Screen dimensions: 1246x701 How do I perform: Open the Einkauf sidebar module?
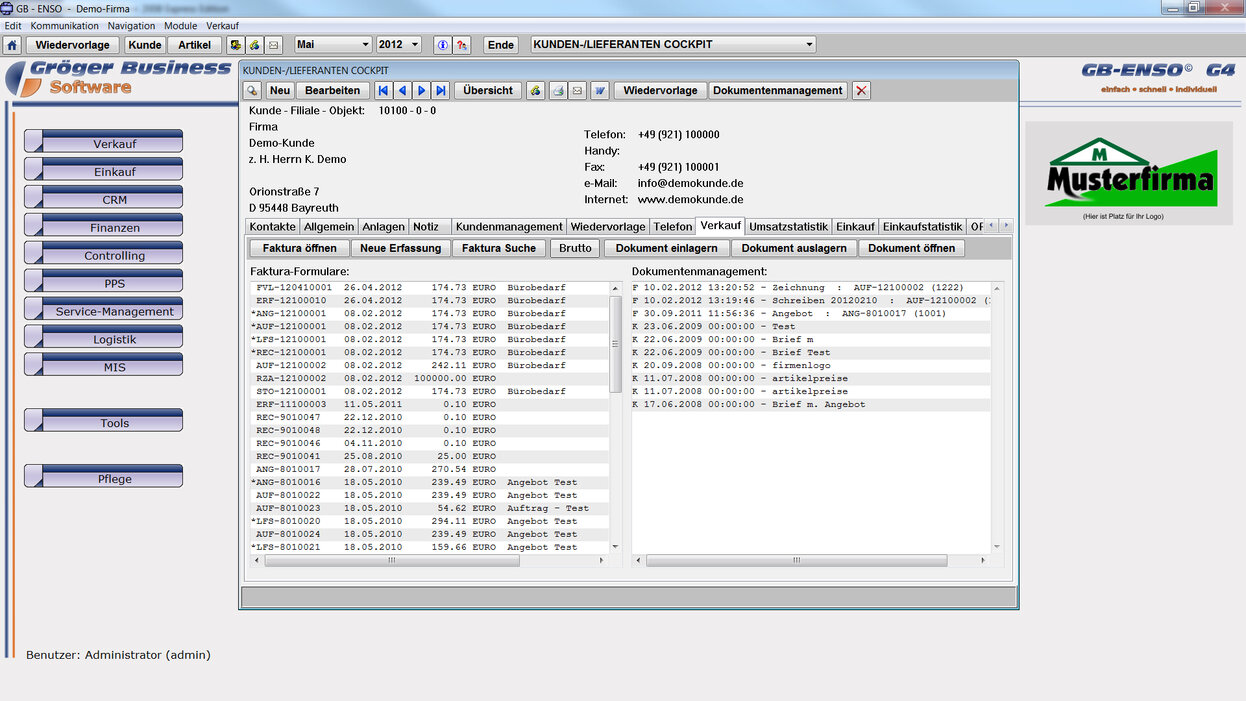[104, 170]
